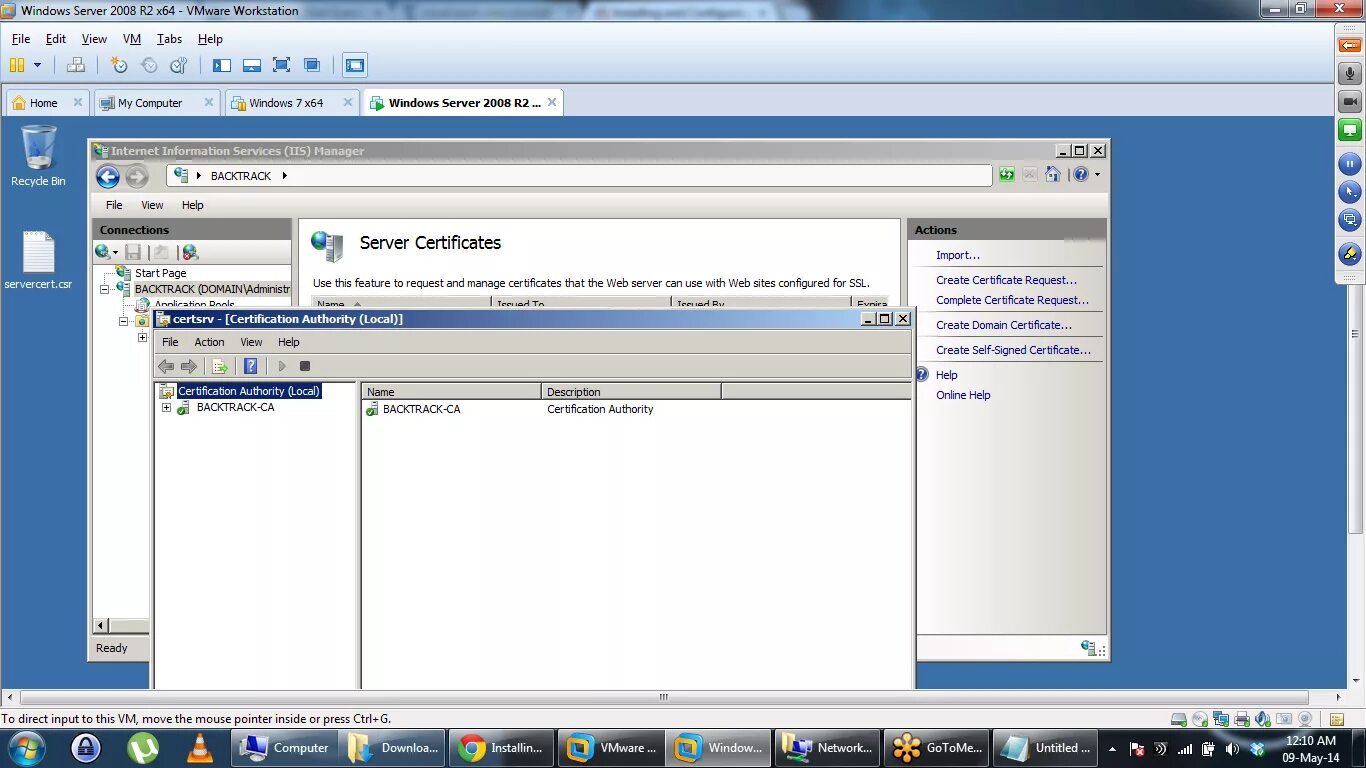
Task: Click the VMware network topology toolbar icon
Action: (x=76, y=65)
